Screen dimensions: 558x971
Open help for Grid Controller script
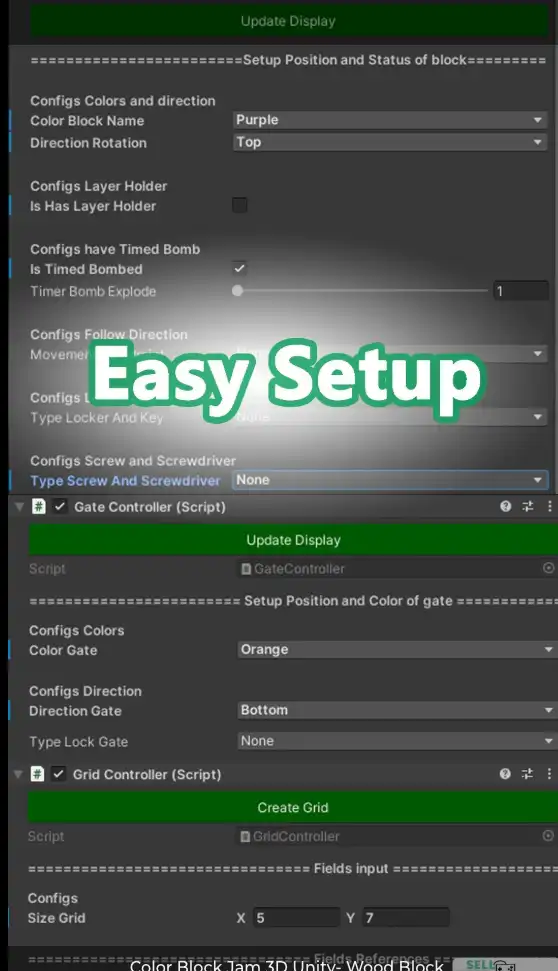(x=505, y=773)
